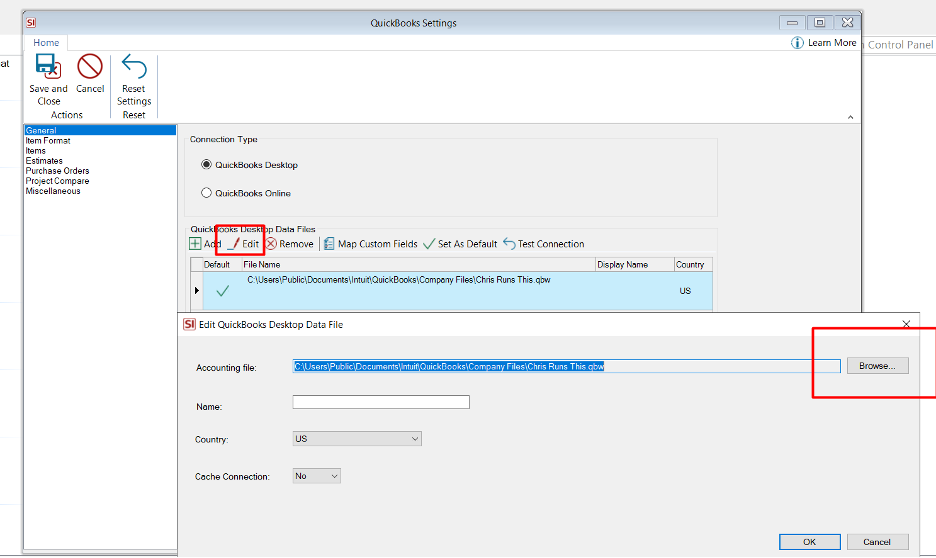The image size is (936, 558).
Task: Select Estimates in the settings list
Action: tap(44, 161)
